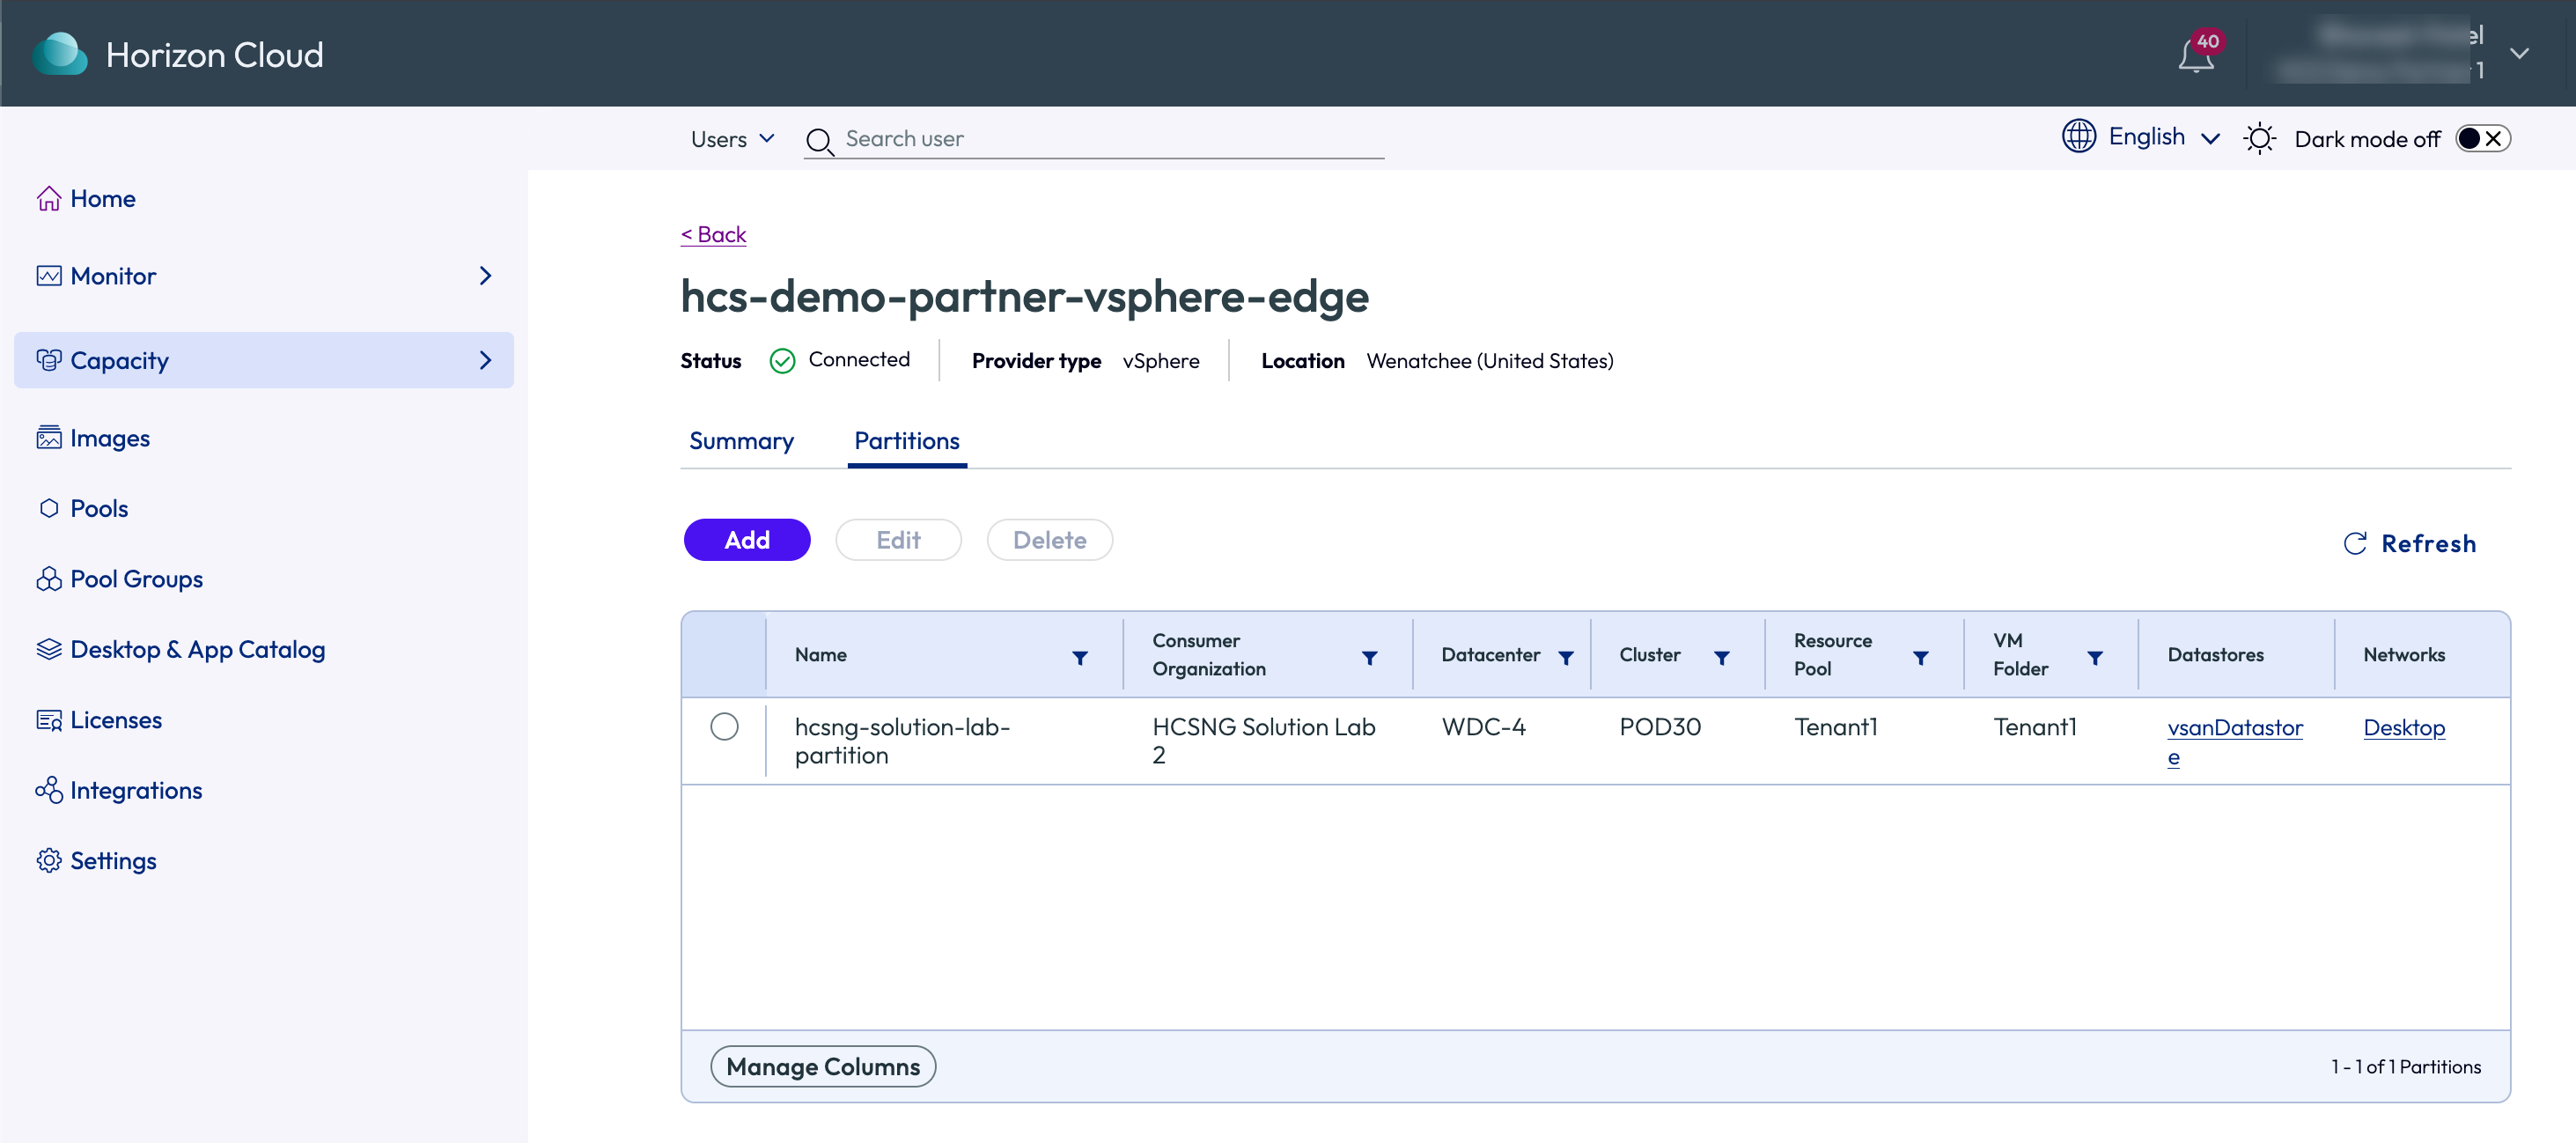Click the Delete button

point(1049,540)
